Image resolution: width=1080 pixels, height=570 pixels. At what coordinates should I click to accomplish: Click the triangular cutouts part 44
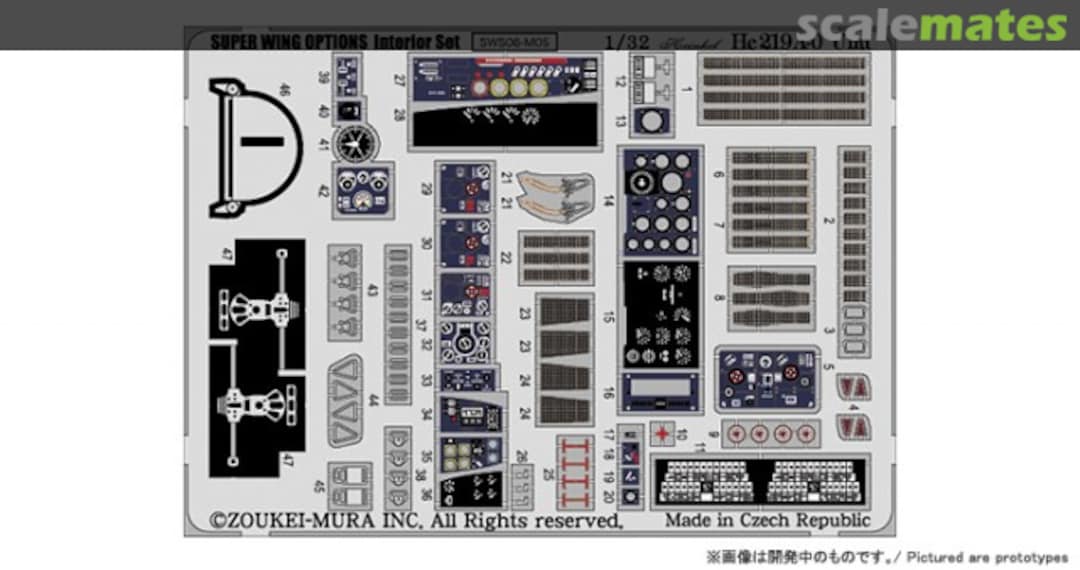point(351,400)
